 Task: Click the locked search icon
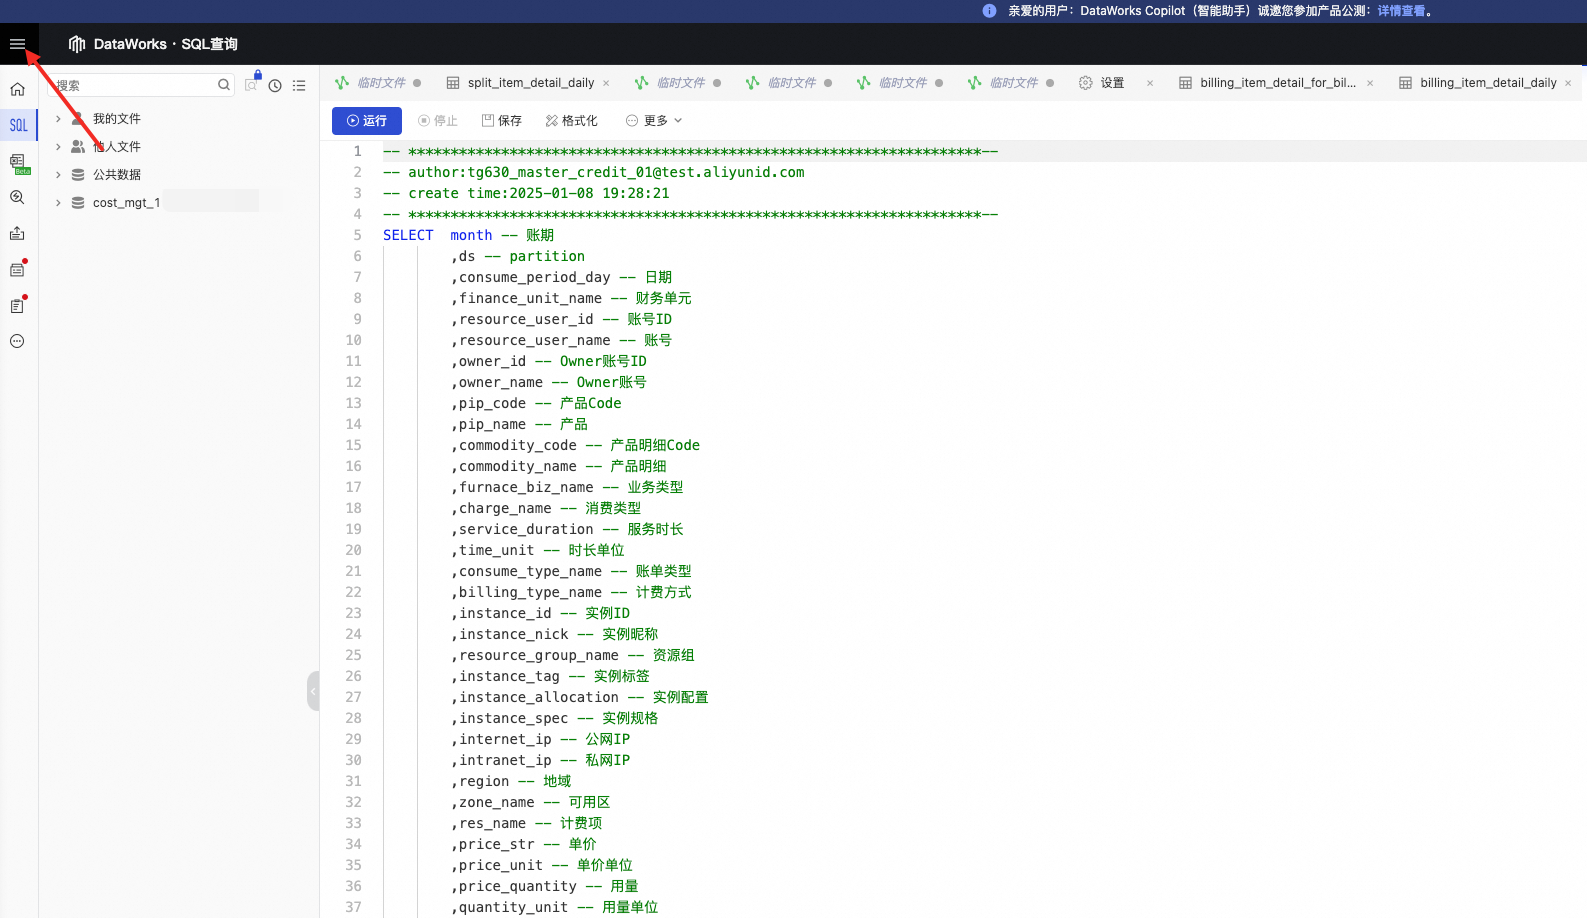[253, 82]
